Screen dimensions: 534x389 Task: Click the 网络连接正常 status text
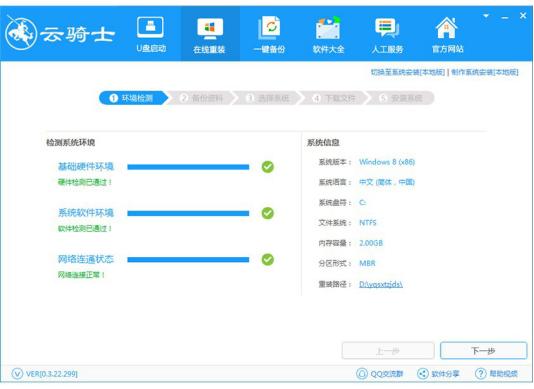tap(81, 275)
